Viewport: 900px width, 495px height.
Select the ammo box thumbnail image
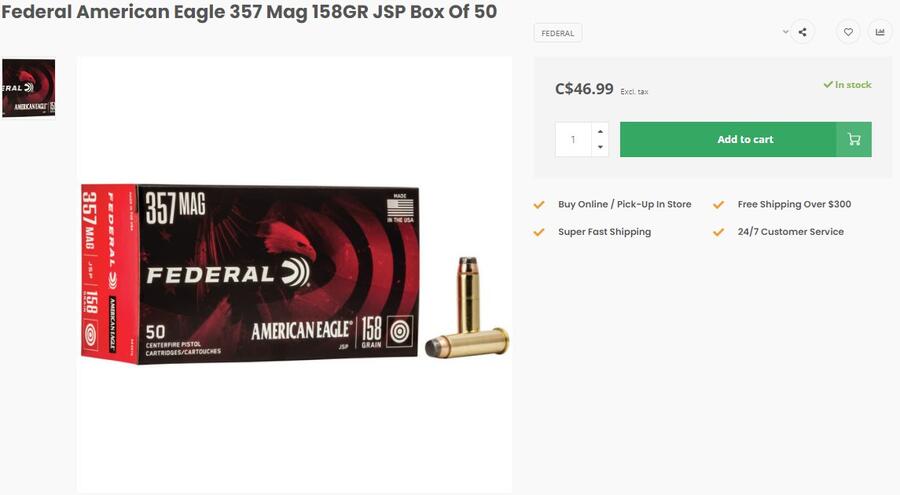tap(29, 88)
